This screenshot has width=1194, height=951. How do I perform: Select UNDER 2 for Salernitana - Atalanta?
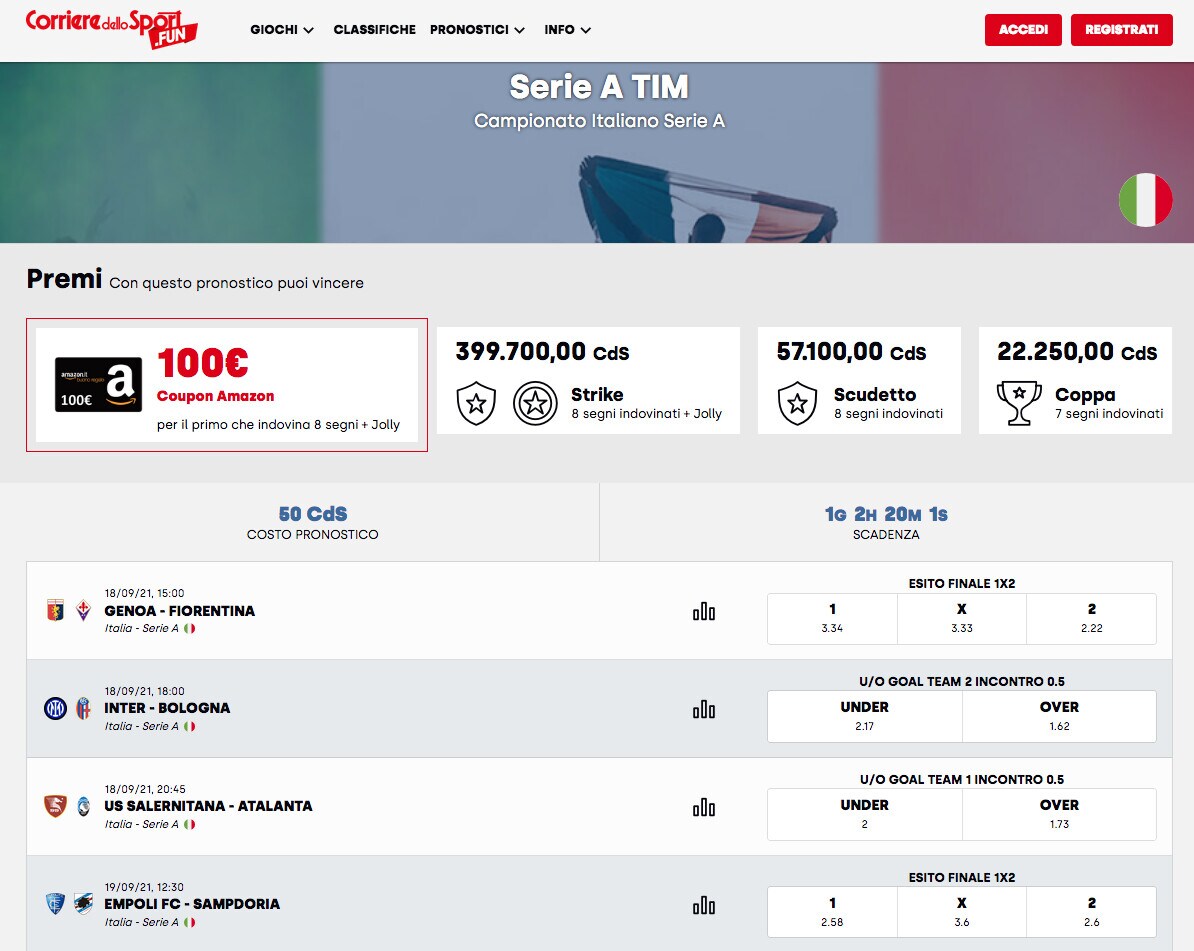[x=864, y=814]
